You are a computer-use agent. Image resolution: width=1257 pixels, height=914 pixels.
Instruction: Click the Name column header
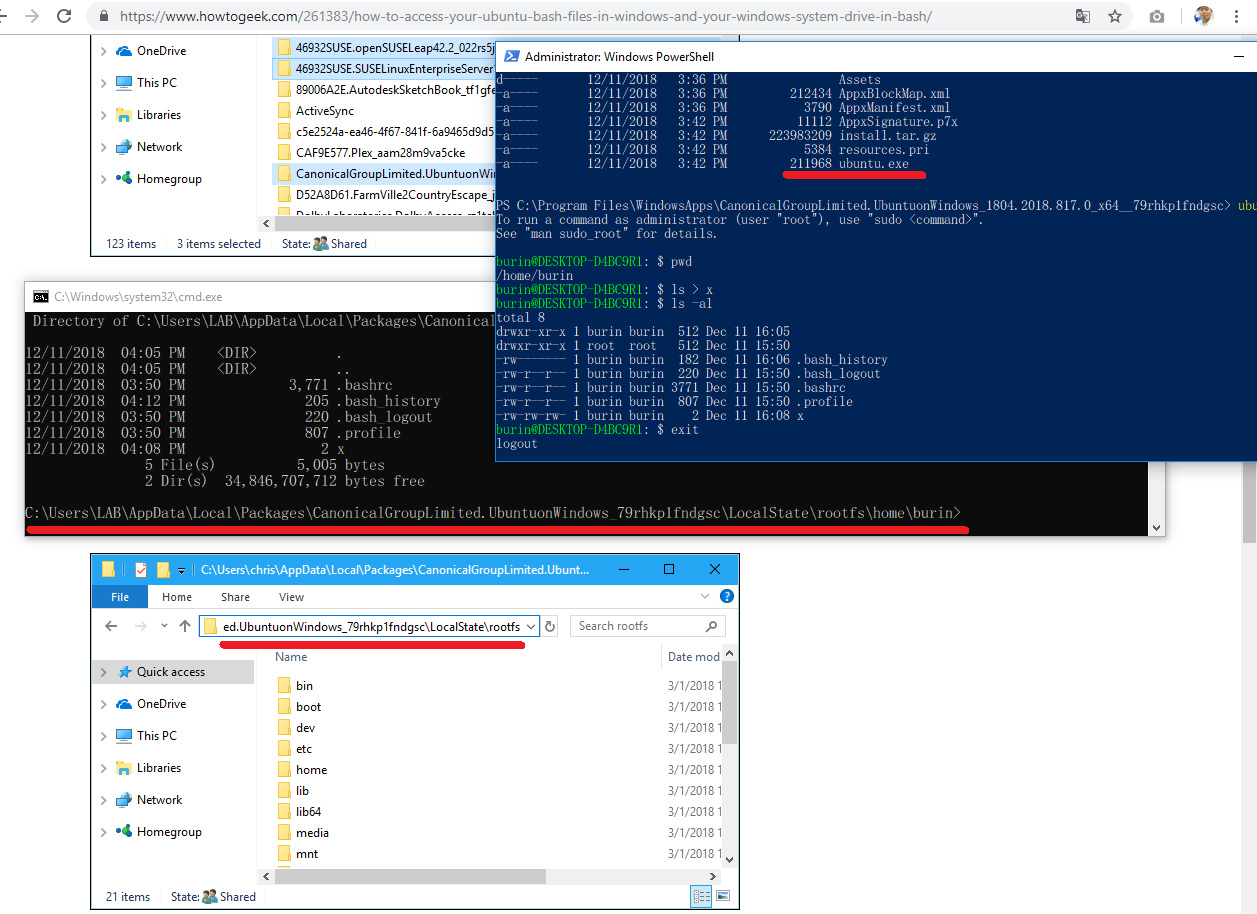point(292,657)
